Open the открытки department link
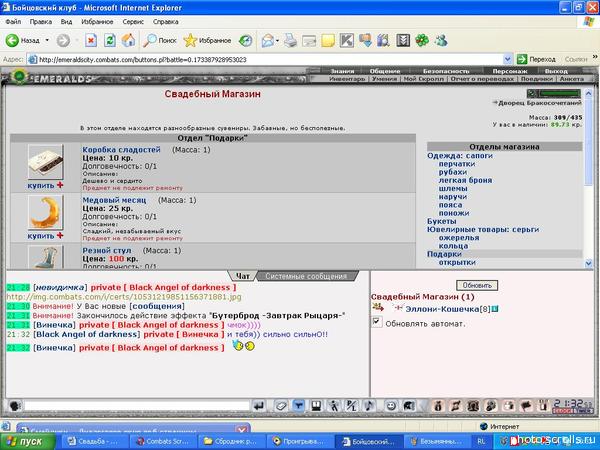600x450 pixels. point(457,262)
